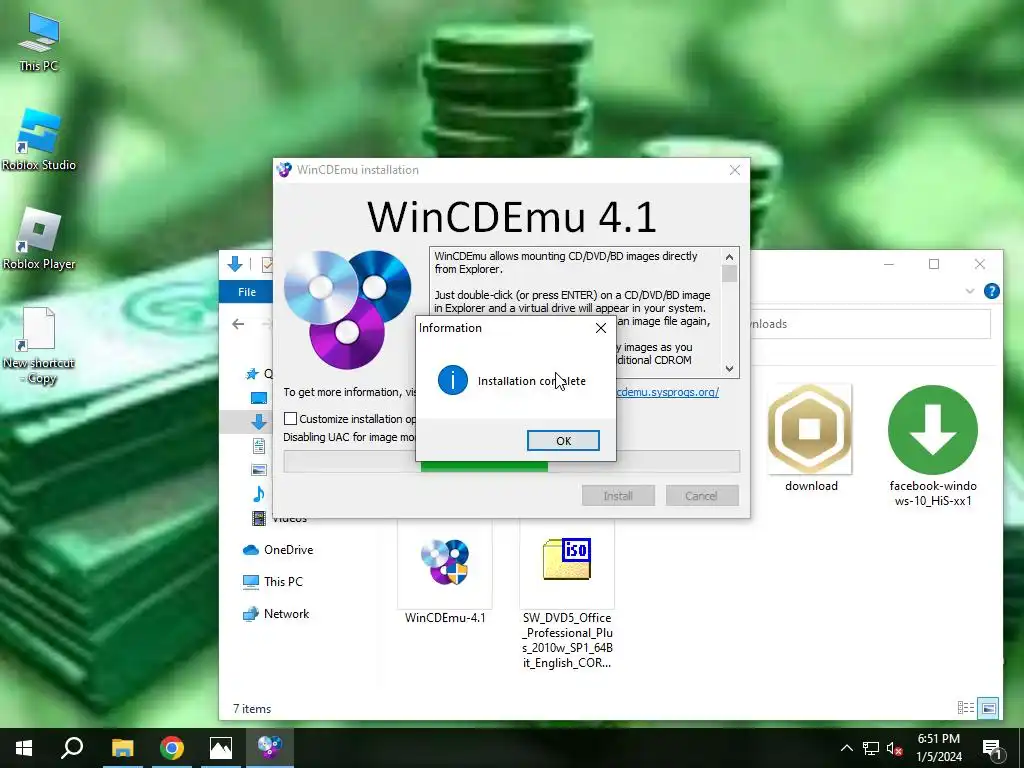Open OneDrive in Explorer sidebar
The height and width of the screenshot is (768, 1024).
click(278, 550)
